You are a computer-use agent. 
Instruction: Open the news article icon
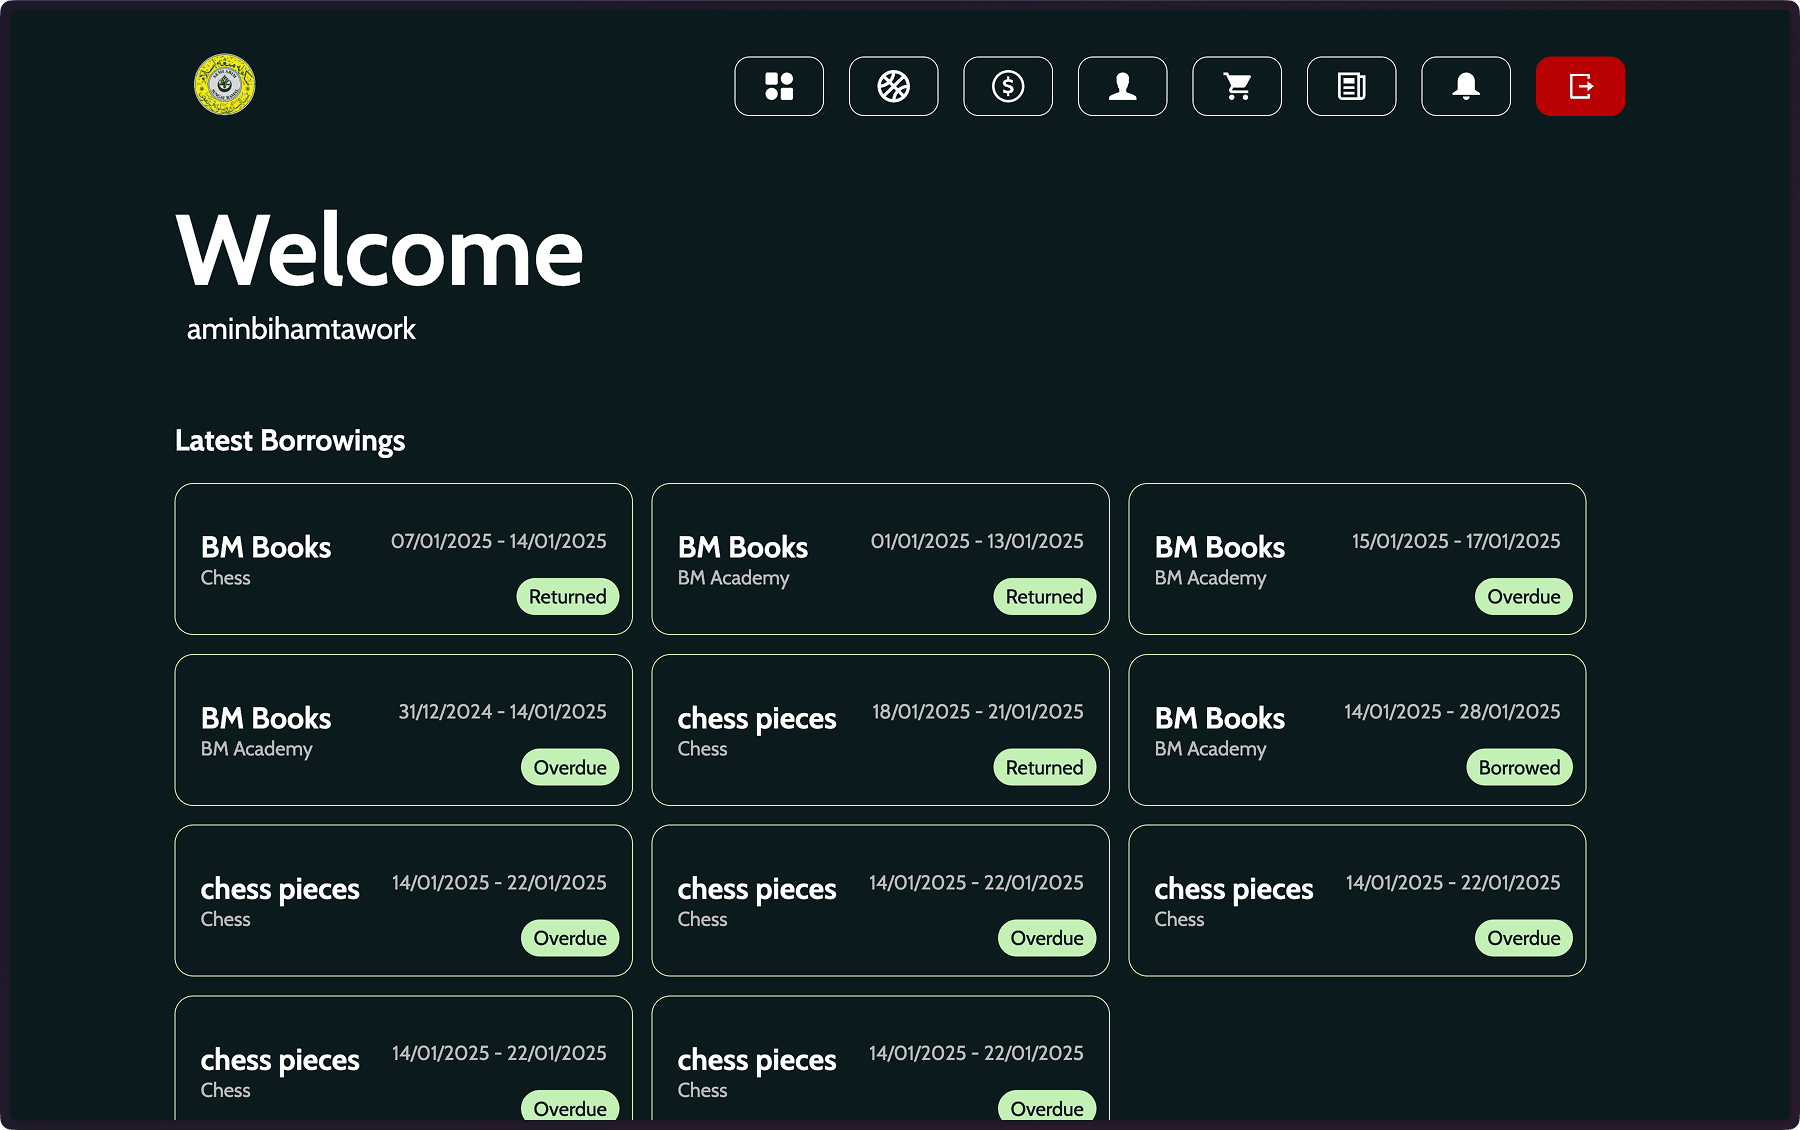(x=1351, y=86)
